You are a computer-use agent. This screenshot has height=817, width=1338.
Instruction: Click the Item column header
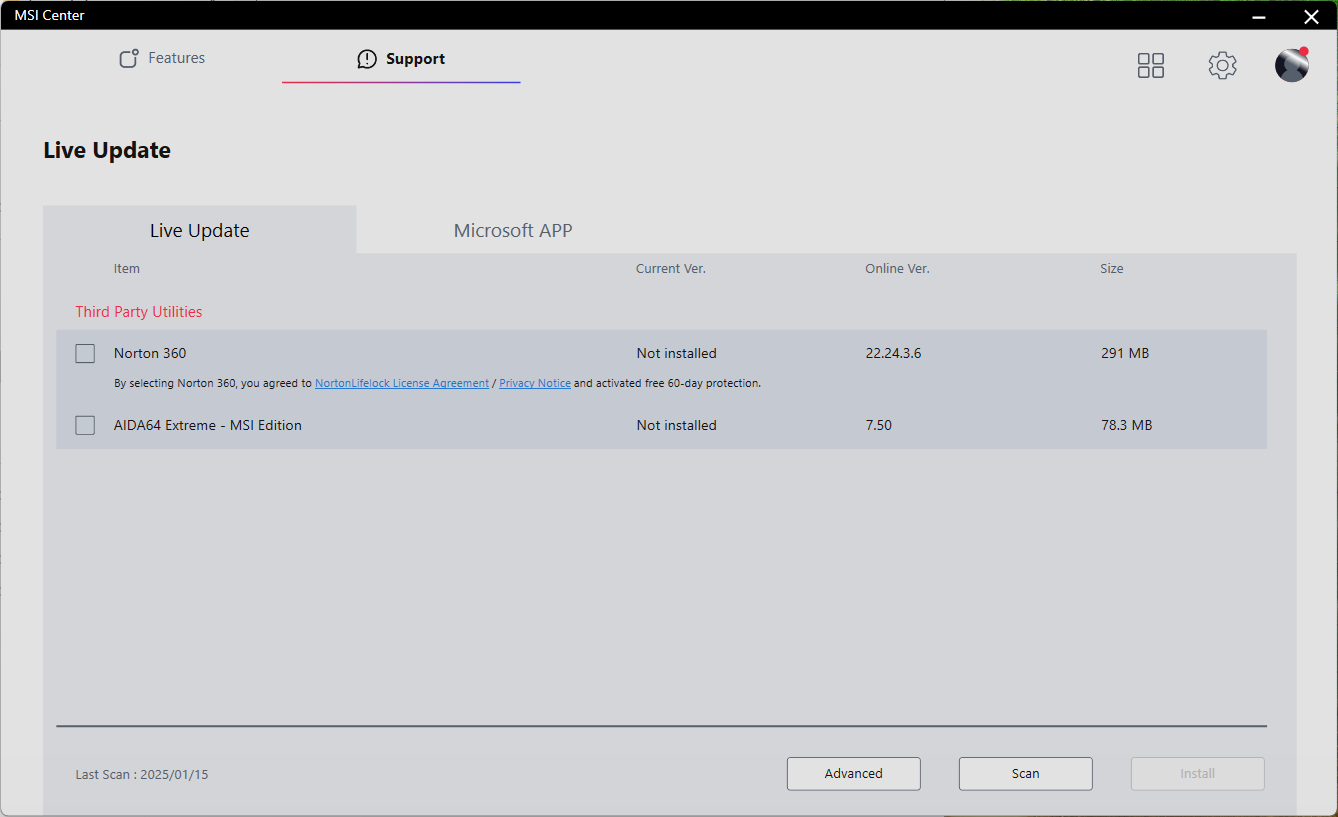pos(127,268)
